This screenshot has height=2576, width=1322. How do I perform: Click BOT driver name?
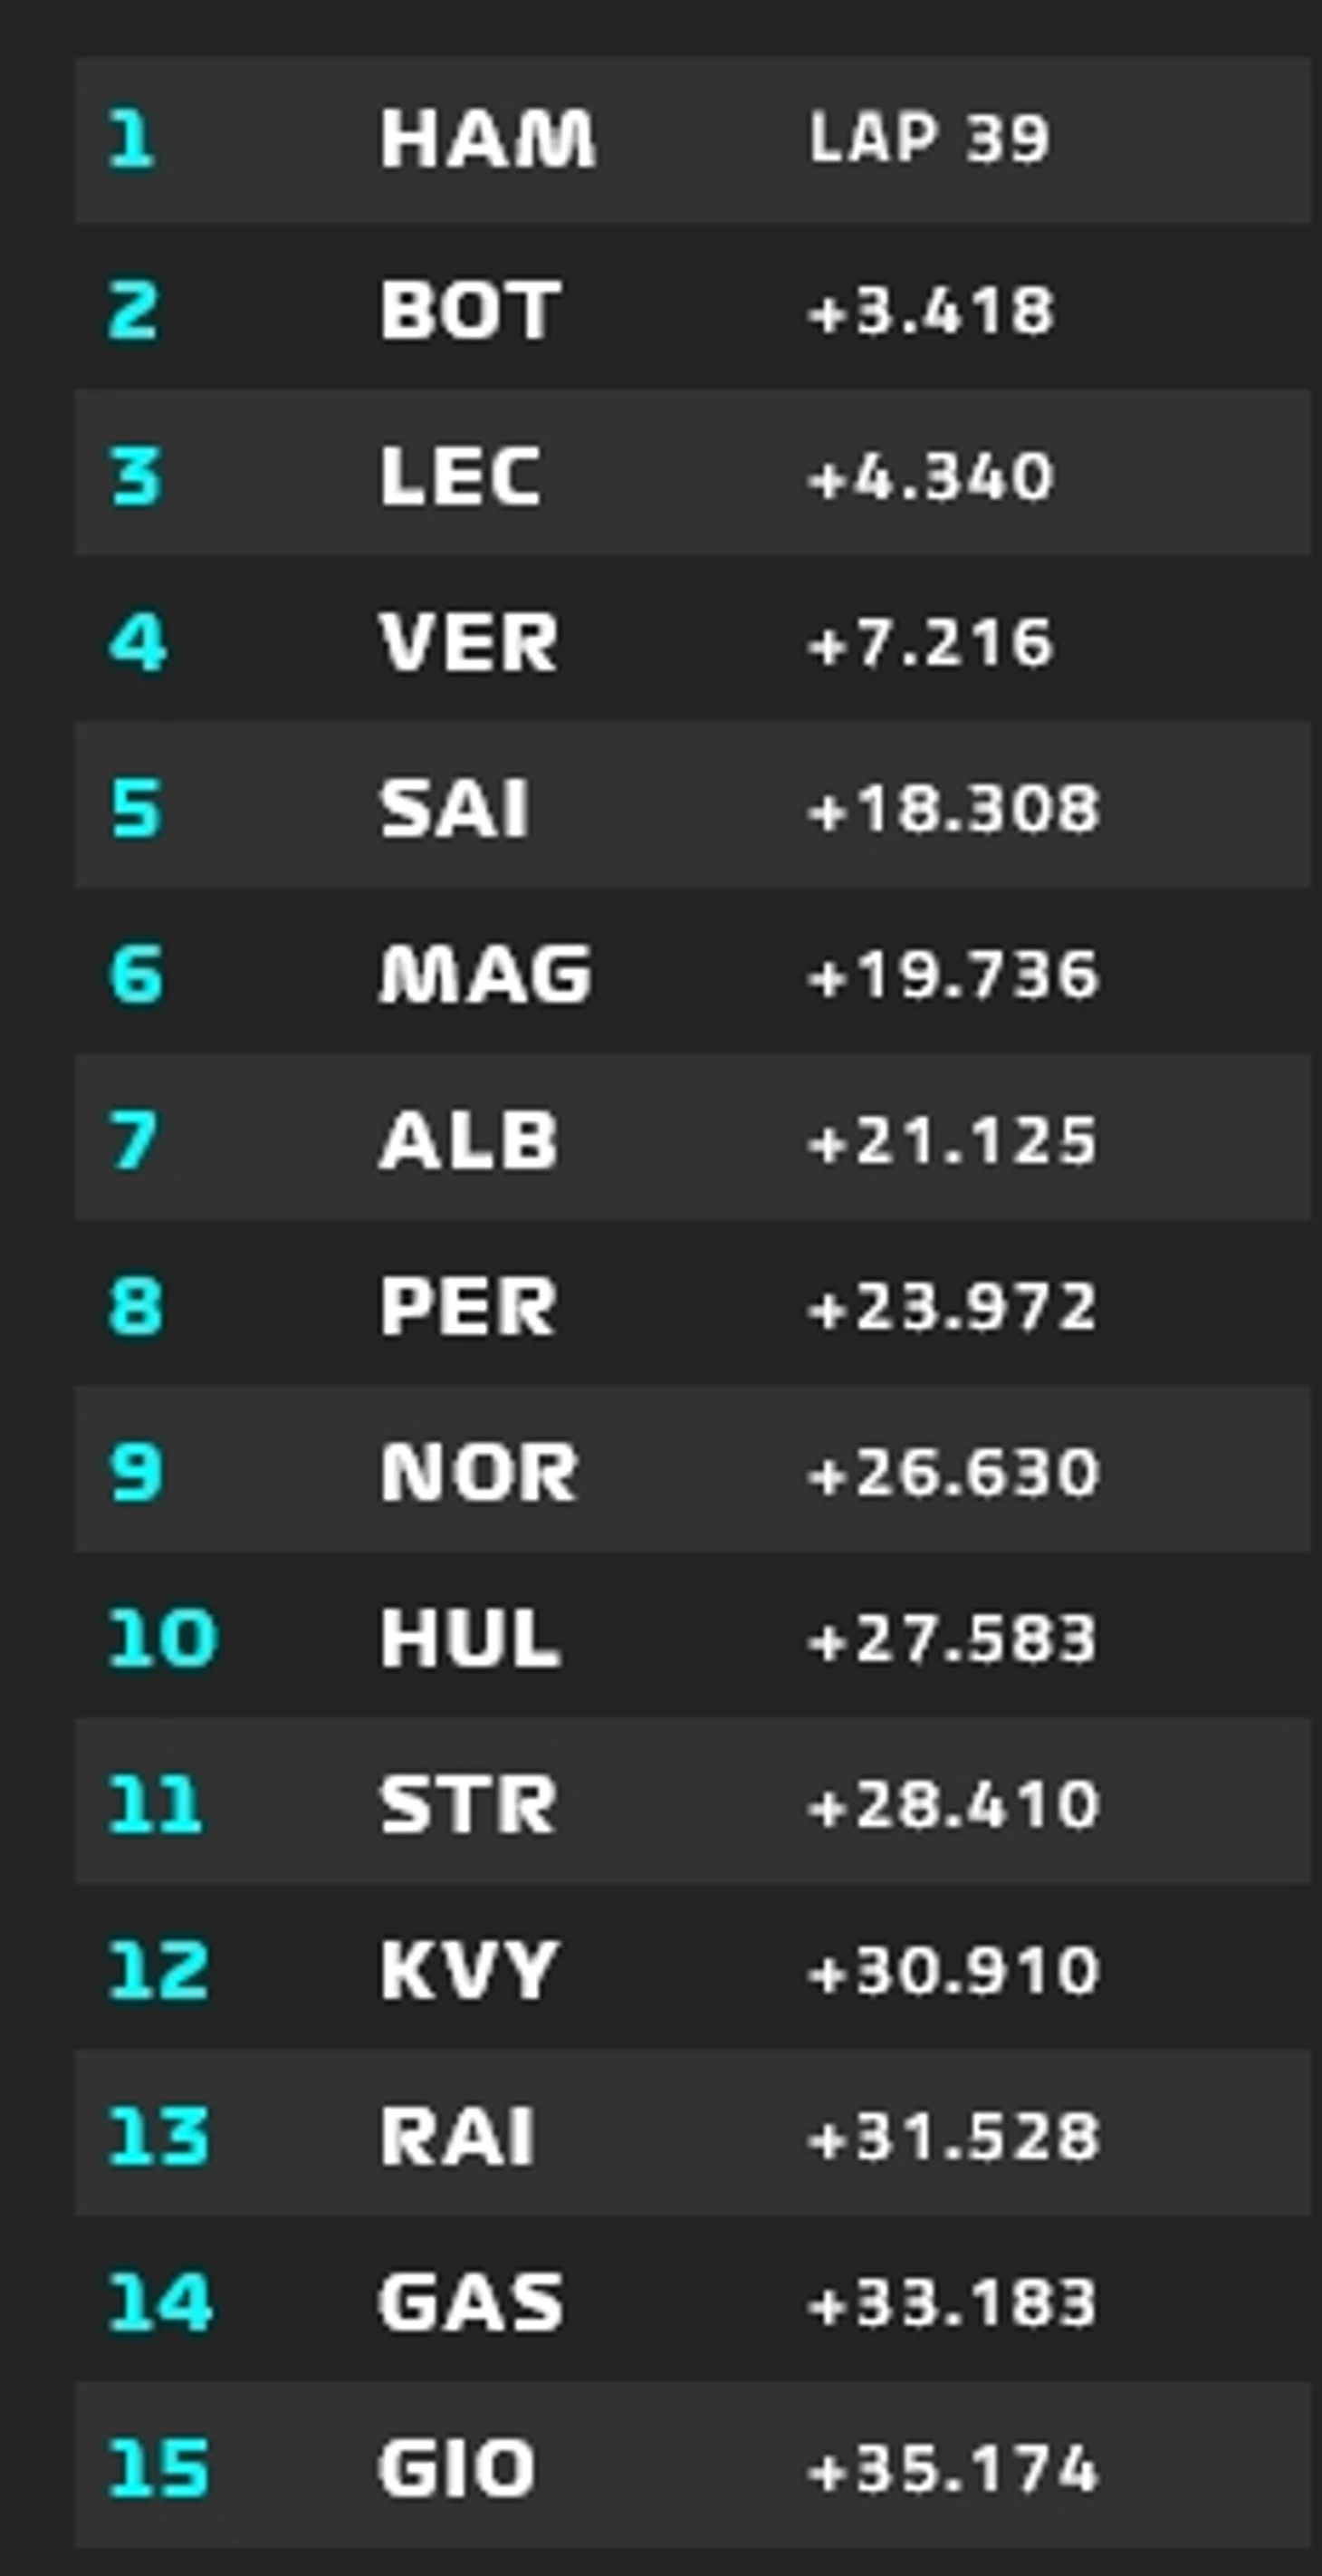click(x=469, y=309)
